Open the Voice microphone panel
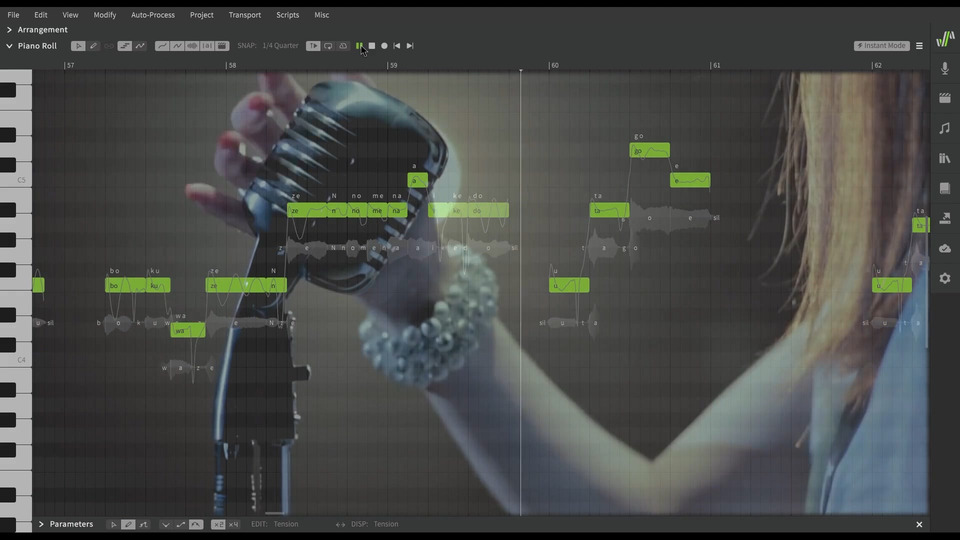The image size is (960, 540). click(945, 69)
